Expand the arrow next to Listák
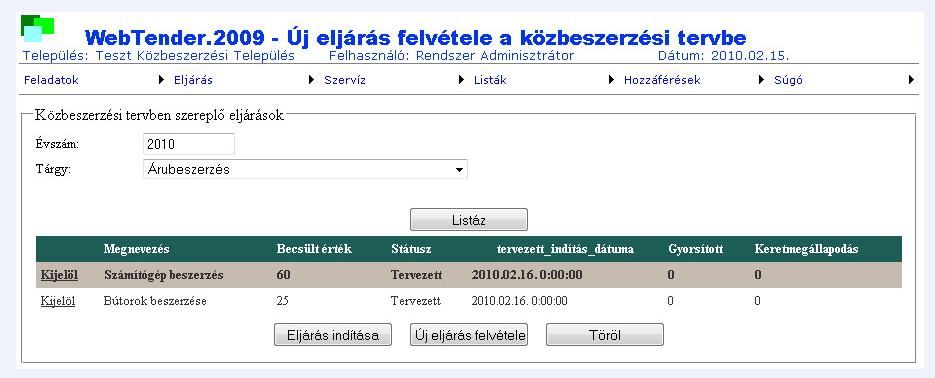Viewport: 935px width, 378px height. click(x=611, y=79)
